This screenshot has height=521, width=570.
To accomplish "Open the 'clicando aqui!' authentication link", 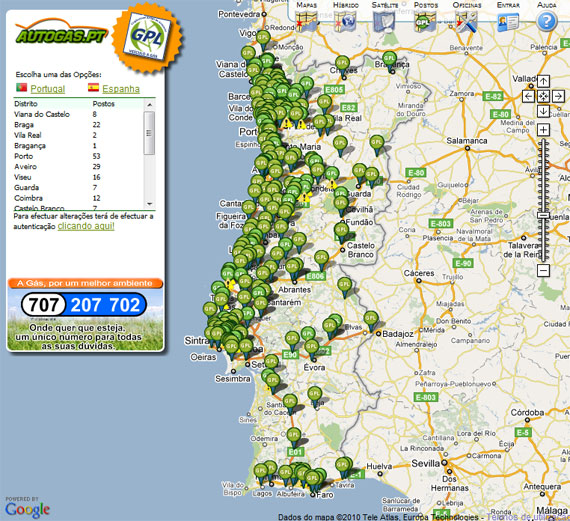I will [86, 226].
